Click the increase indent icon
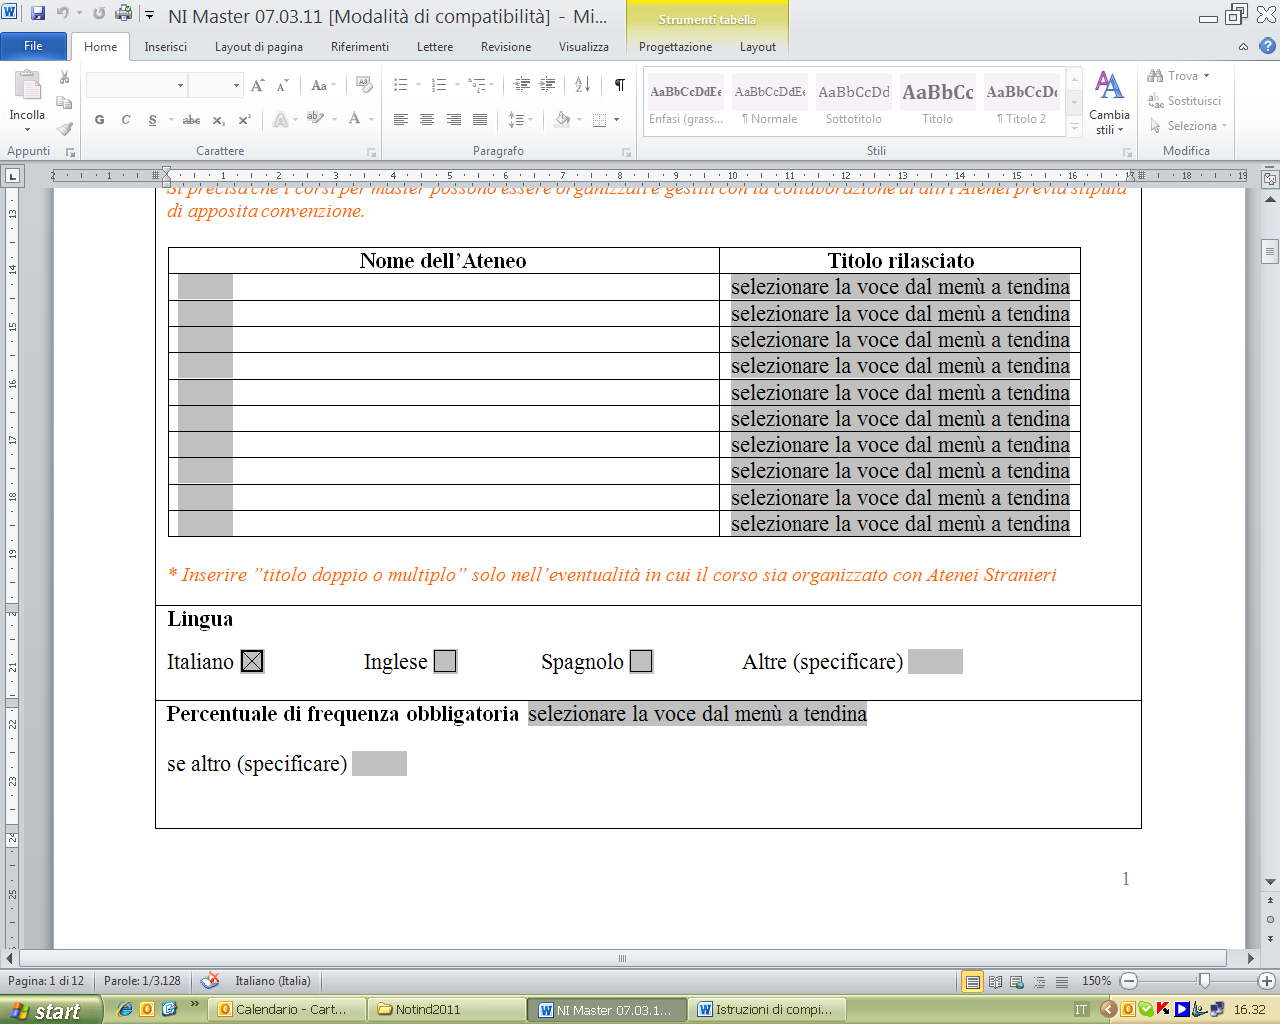This screenshot has height=1024, width=1280. click(547, 85)
